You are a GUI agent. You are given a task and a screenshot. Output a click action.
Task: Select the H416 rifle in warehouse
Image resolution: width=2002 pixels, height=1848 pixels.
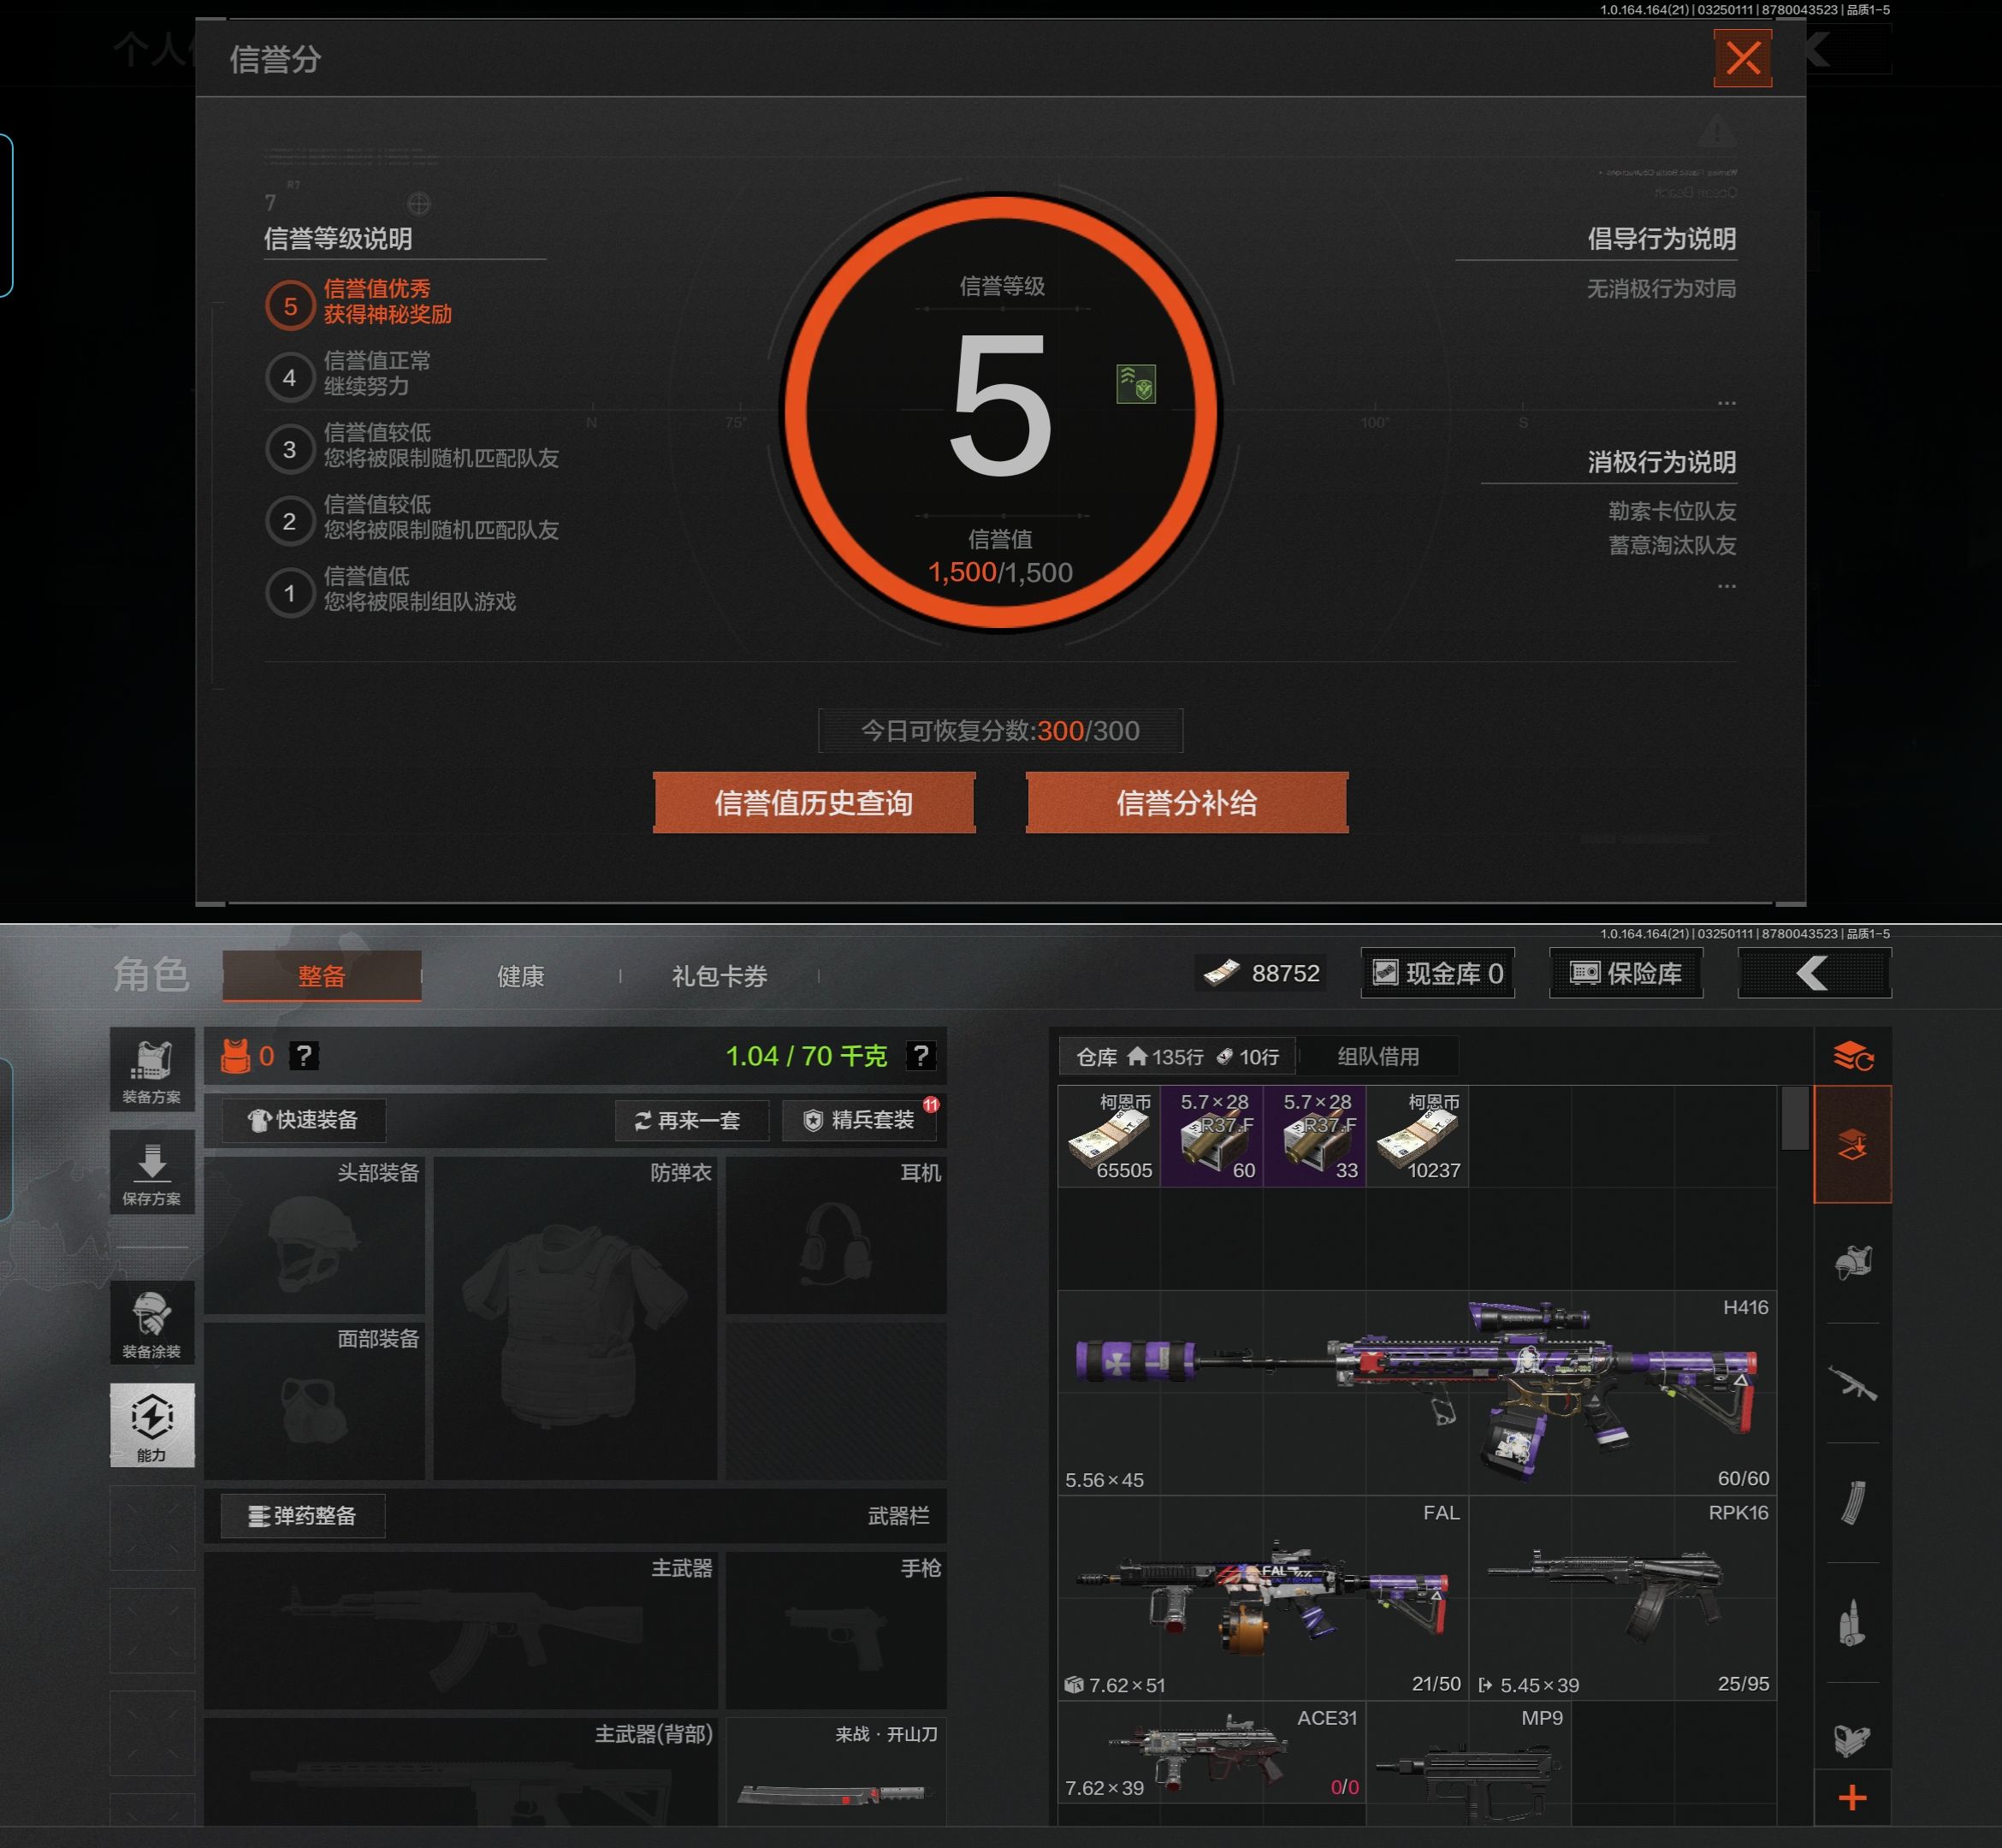click(x=1416, y=1392)
